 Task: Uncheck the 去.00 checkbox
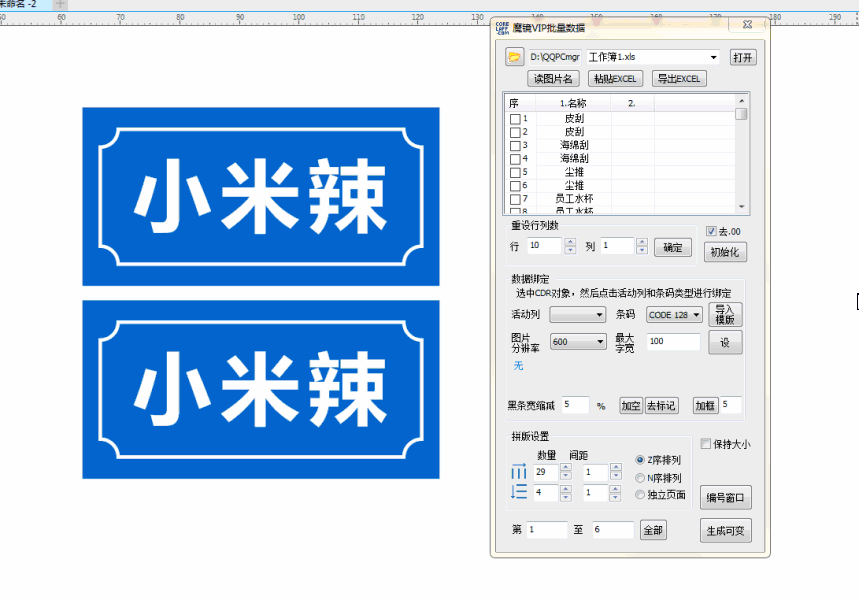pyautogui.click(x=711, y=231)
